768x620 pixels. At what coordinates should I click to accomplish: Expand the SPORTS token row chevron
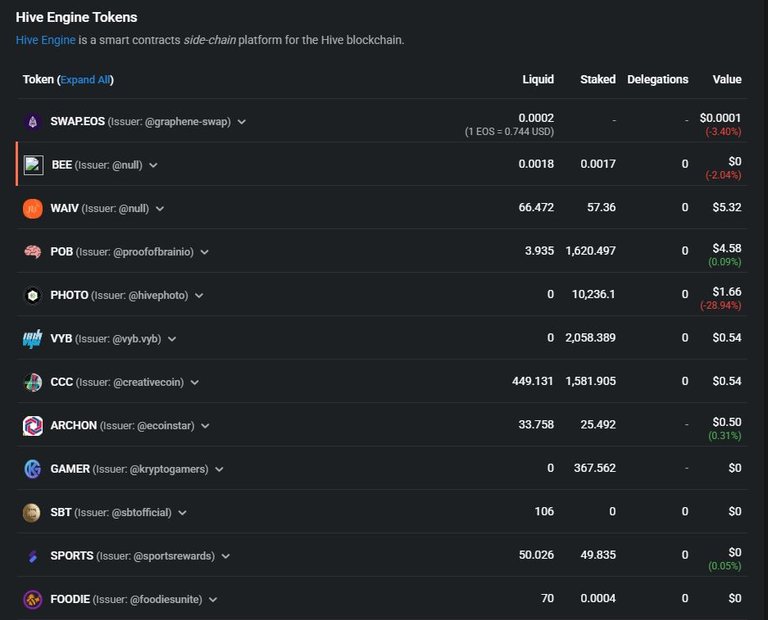[226, 556]
